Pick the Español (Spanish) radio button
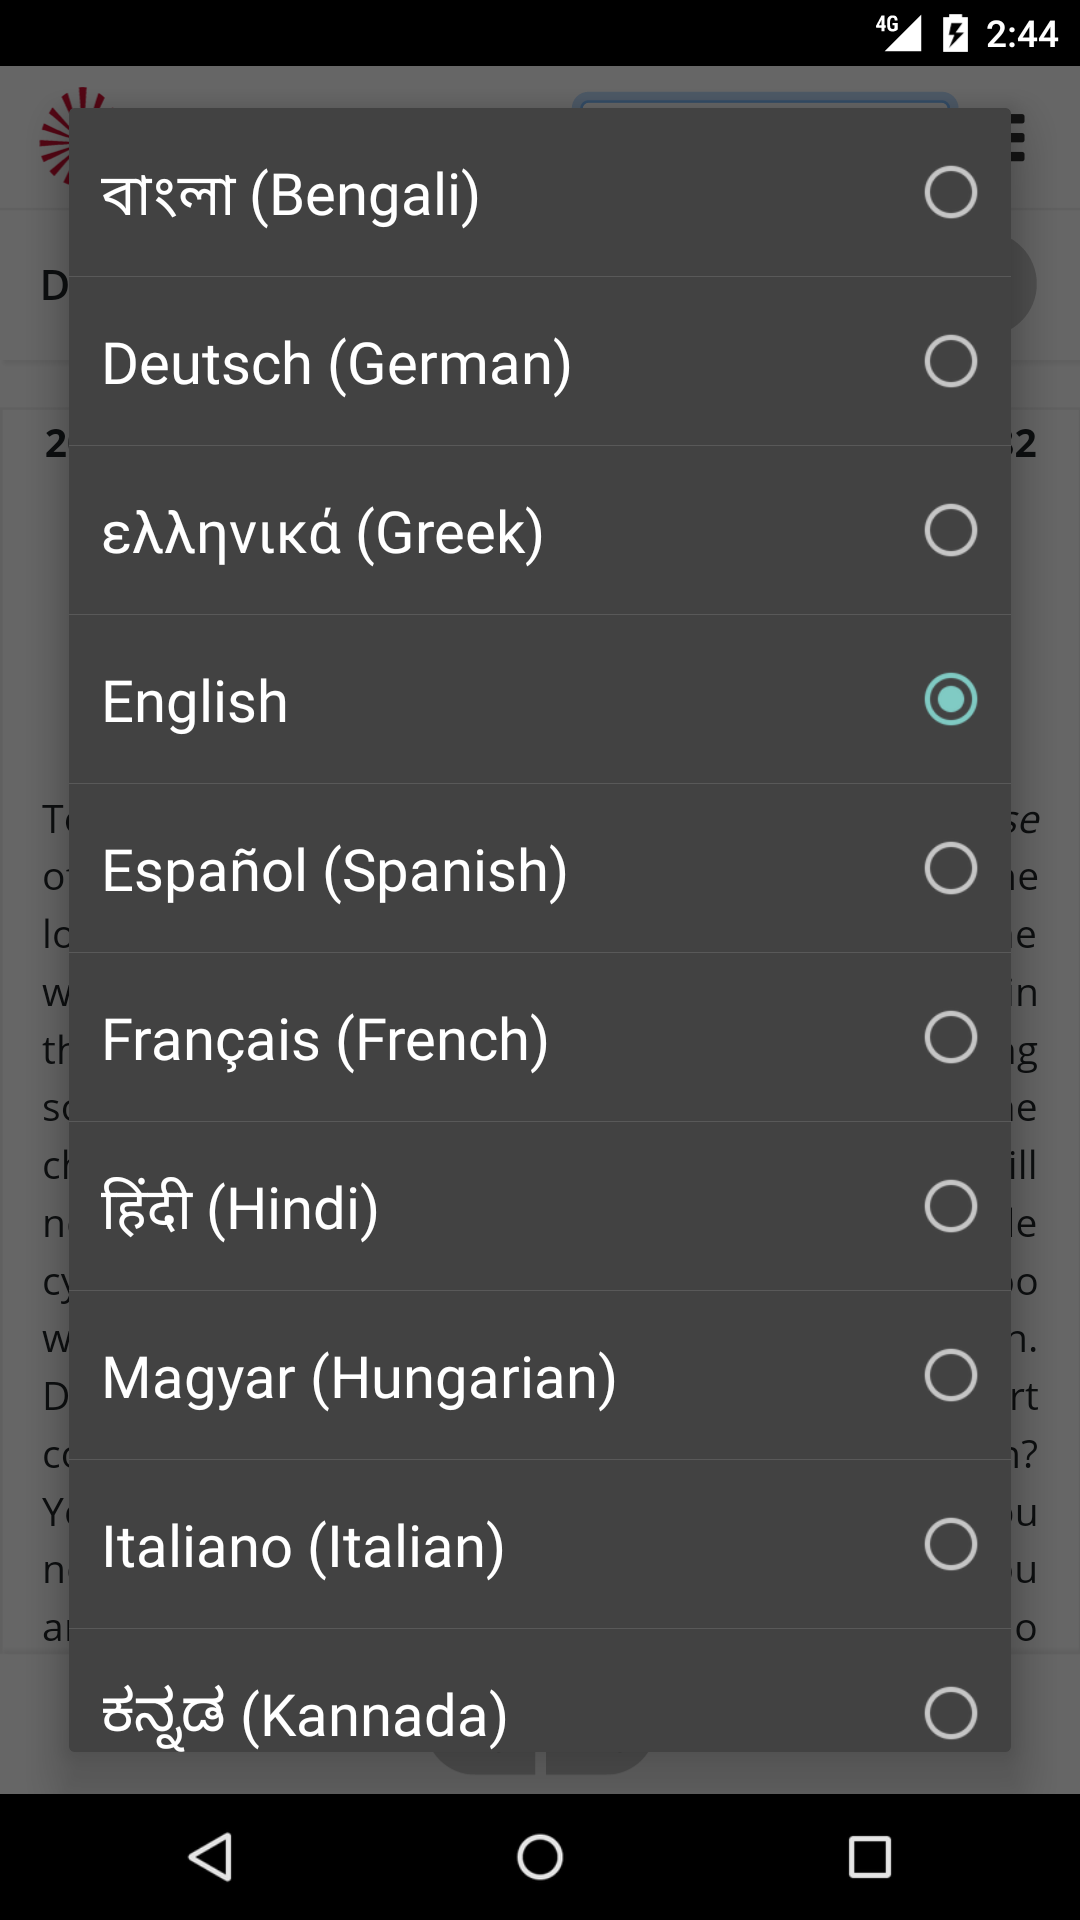Image resolution: width=1080 pixels, height=1920 pixels. tap(950, 868)
